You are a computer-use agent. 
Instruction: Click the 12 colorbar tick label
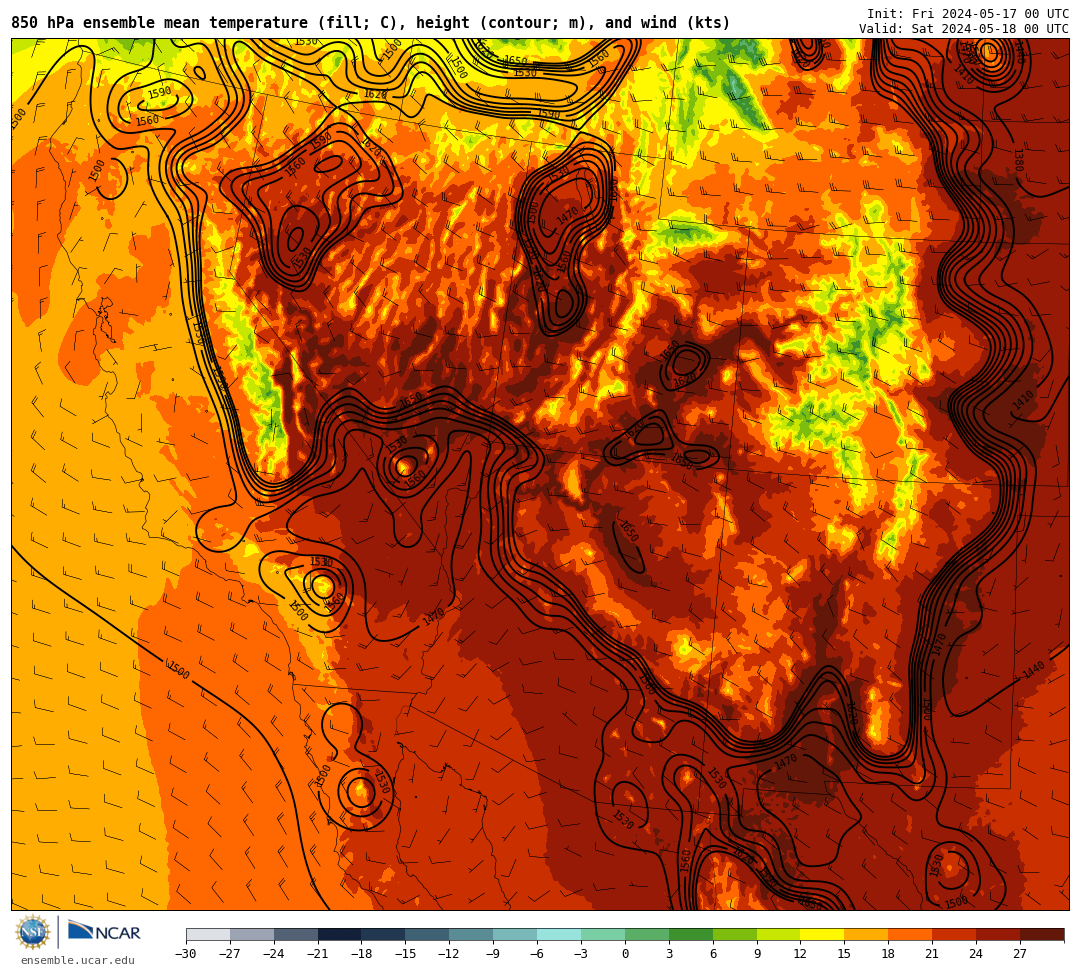coord(800,954)
